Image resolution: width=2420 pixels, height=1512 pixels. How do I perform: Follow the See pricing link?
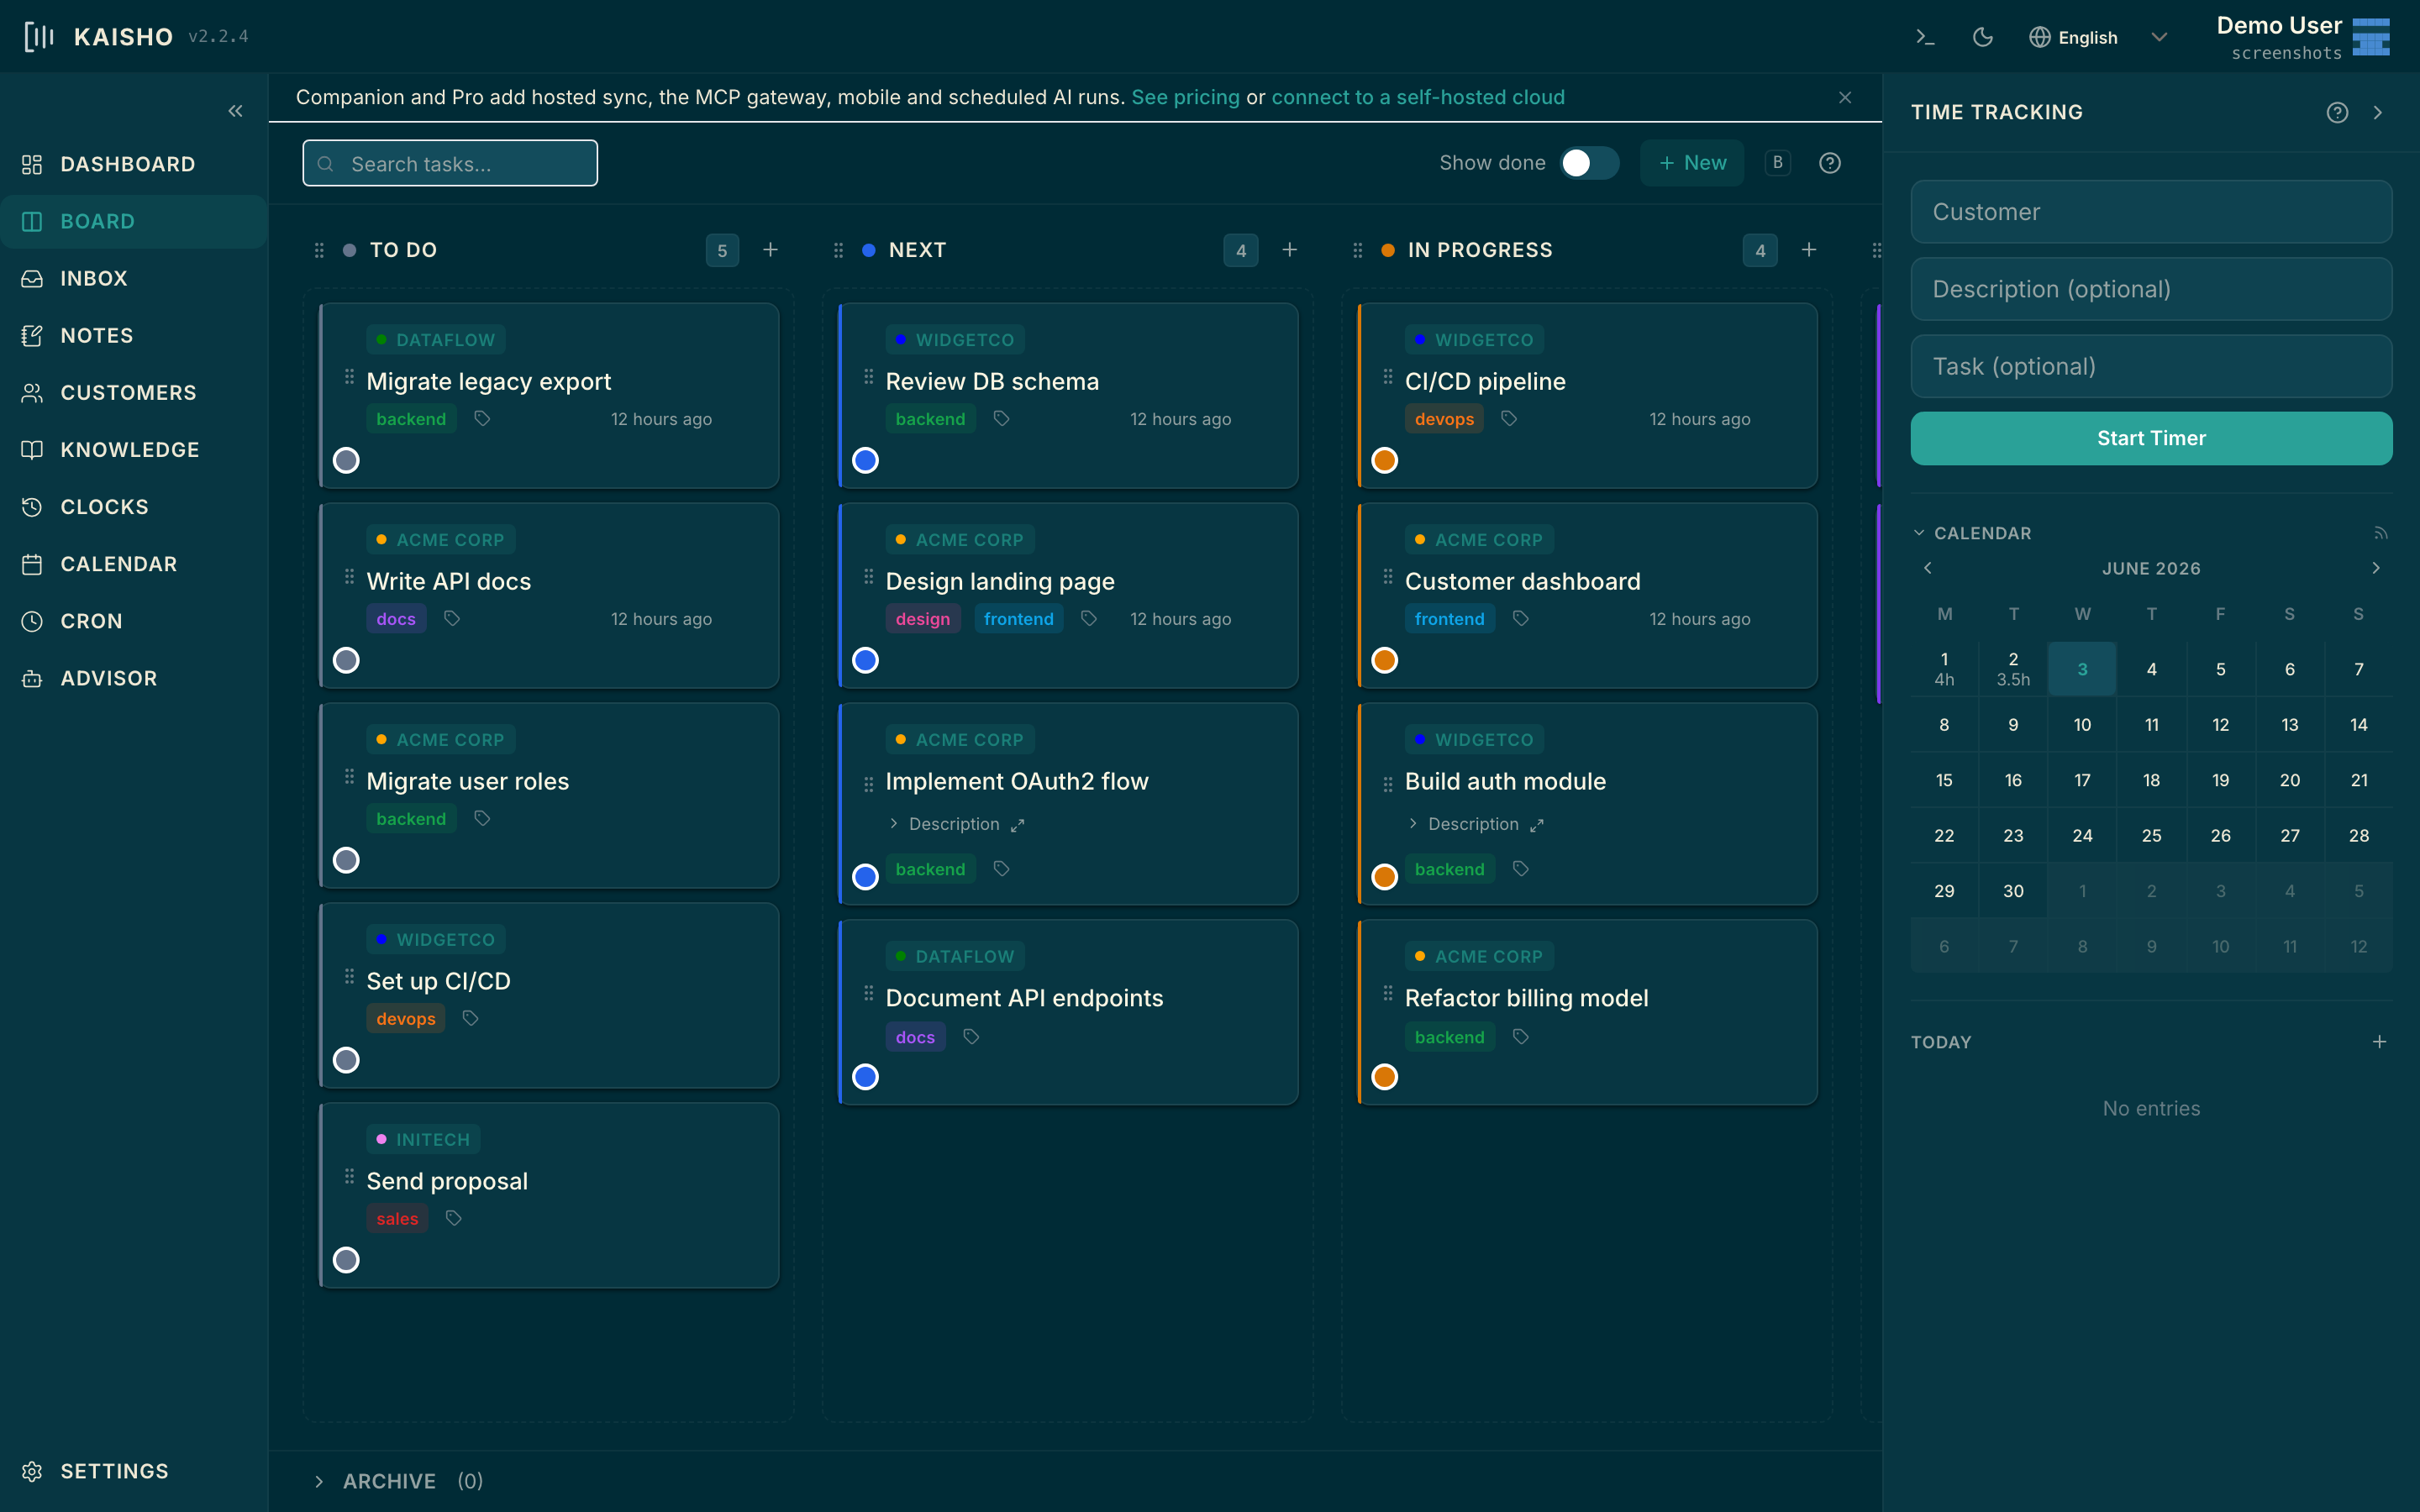coord(1185,97)
